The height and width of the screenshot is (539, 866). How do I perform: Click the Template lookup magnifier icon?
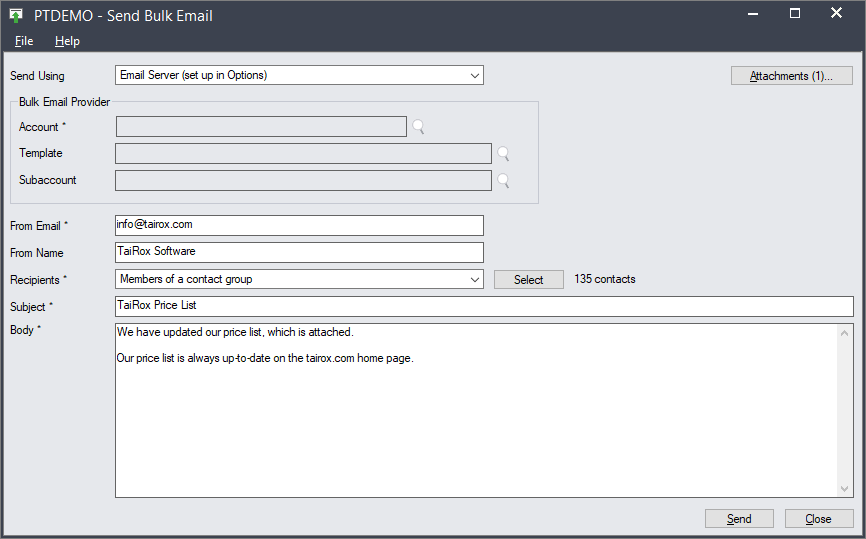click(503, 154)
